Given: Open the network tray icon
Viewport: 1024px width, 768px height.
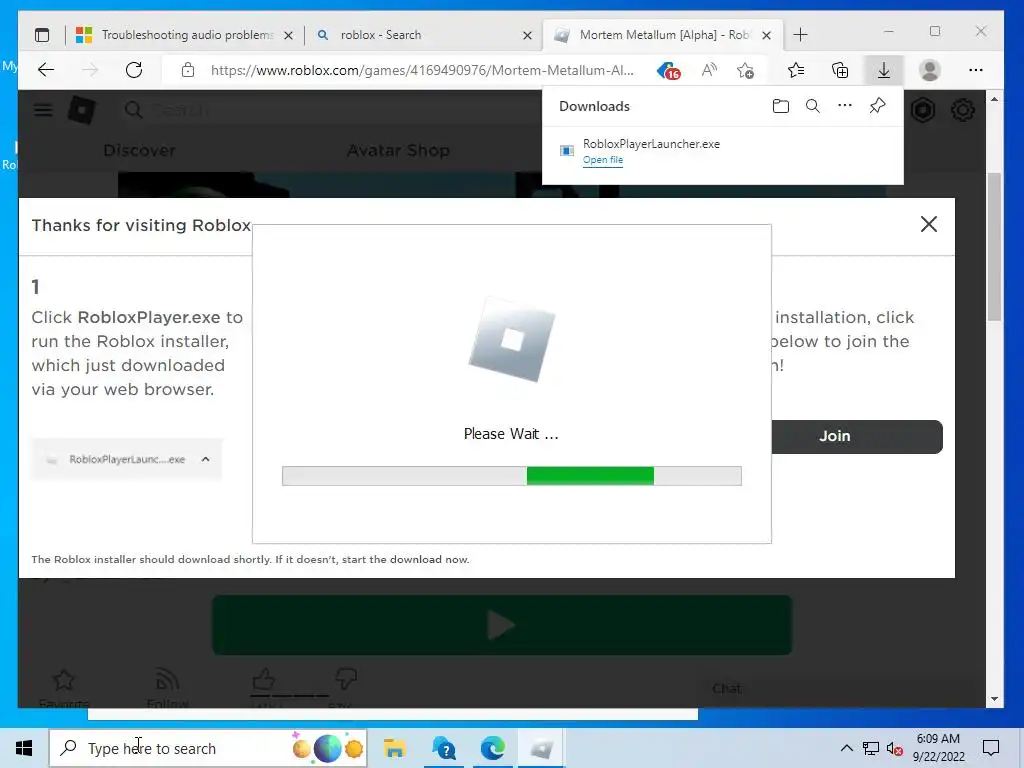Looking at the screenshot, I should 871,748.
